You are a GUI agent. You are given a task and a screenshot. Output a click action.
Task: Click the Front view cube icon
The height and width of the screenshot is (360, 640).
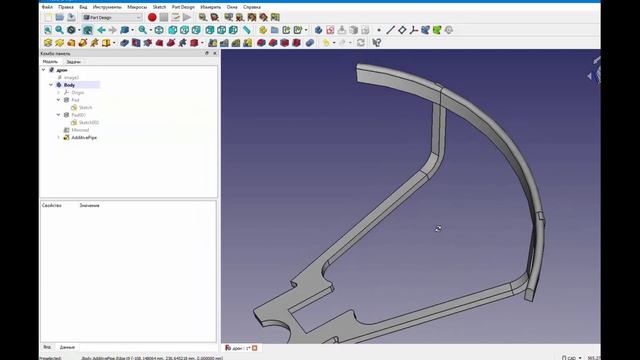(173, 30)
